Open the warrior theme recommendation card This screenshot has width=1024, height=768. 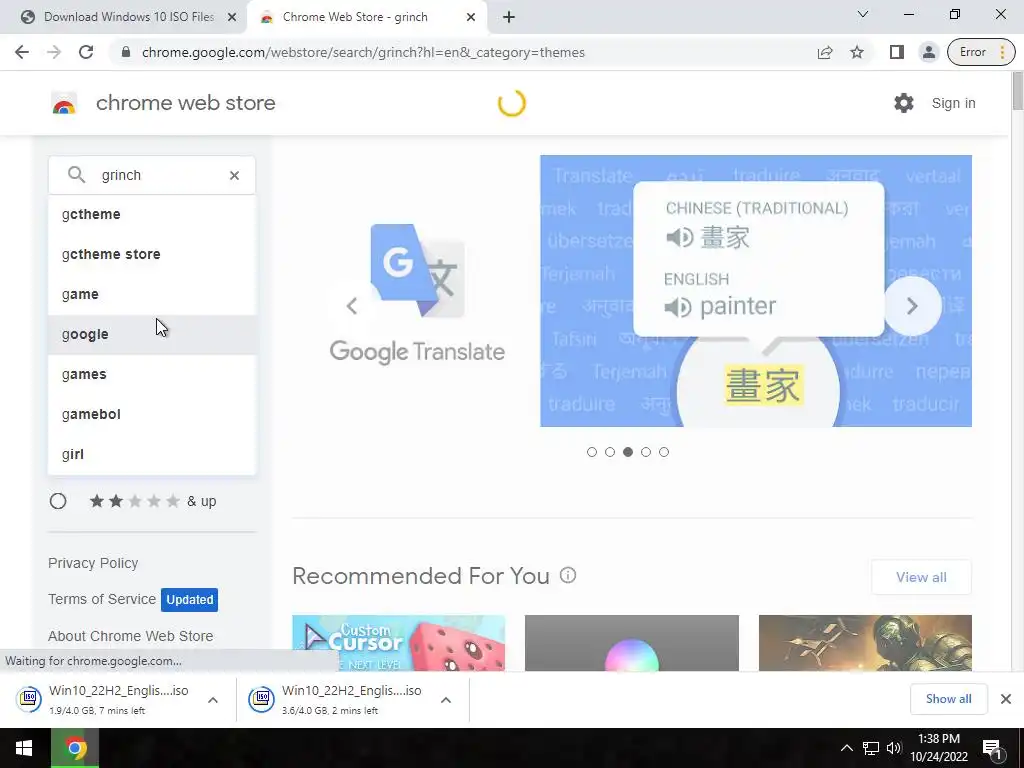(x=865, y=643)
